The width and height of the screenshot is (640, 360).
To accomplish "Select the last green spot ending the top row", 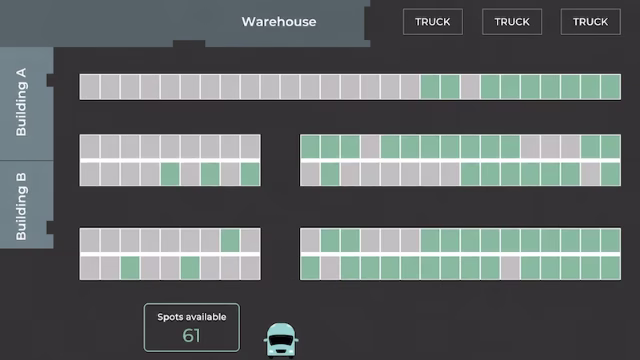I will coord(611,87).
